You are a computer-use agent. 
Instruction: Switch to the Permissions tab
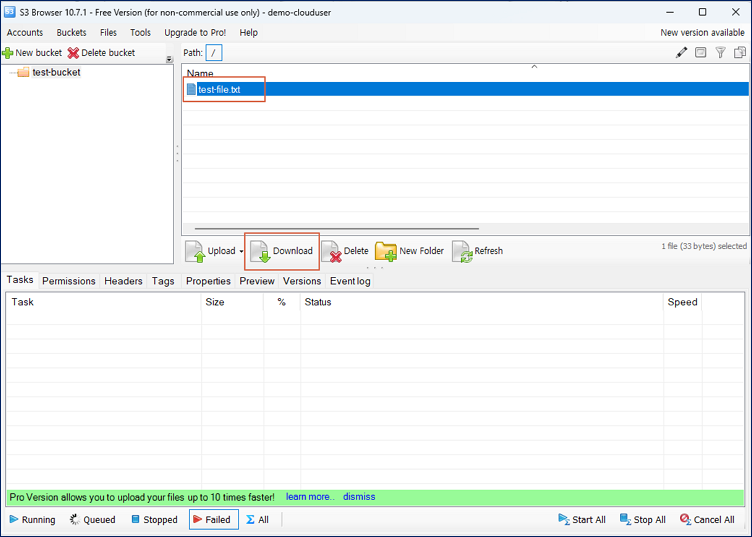tap(69, 281)
